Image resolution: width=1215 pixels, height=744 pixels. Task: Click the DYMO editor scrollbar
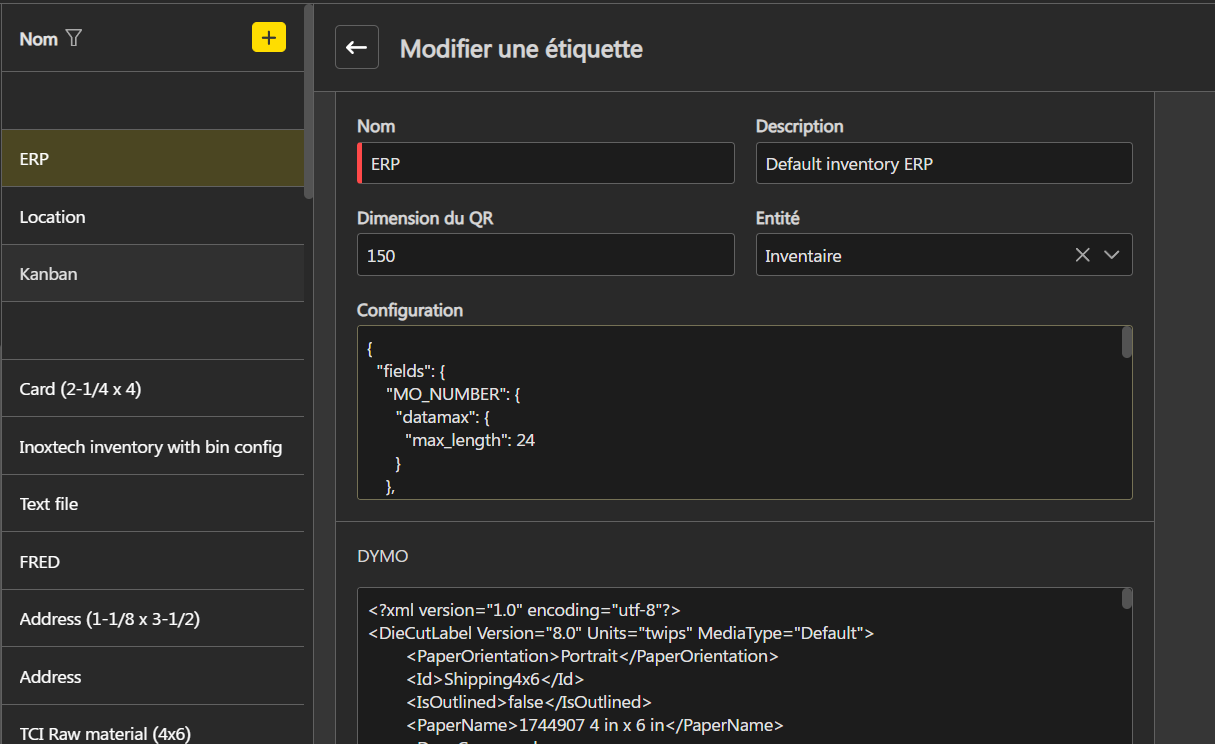point(1127,599)
